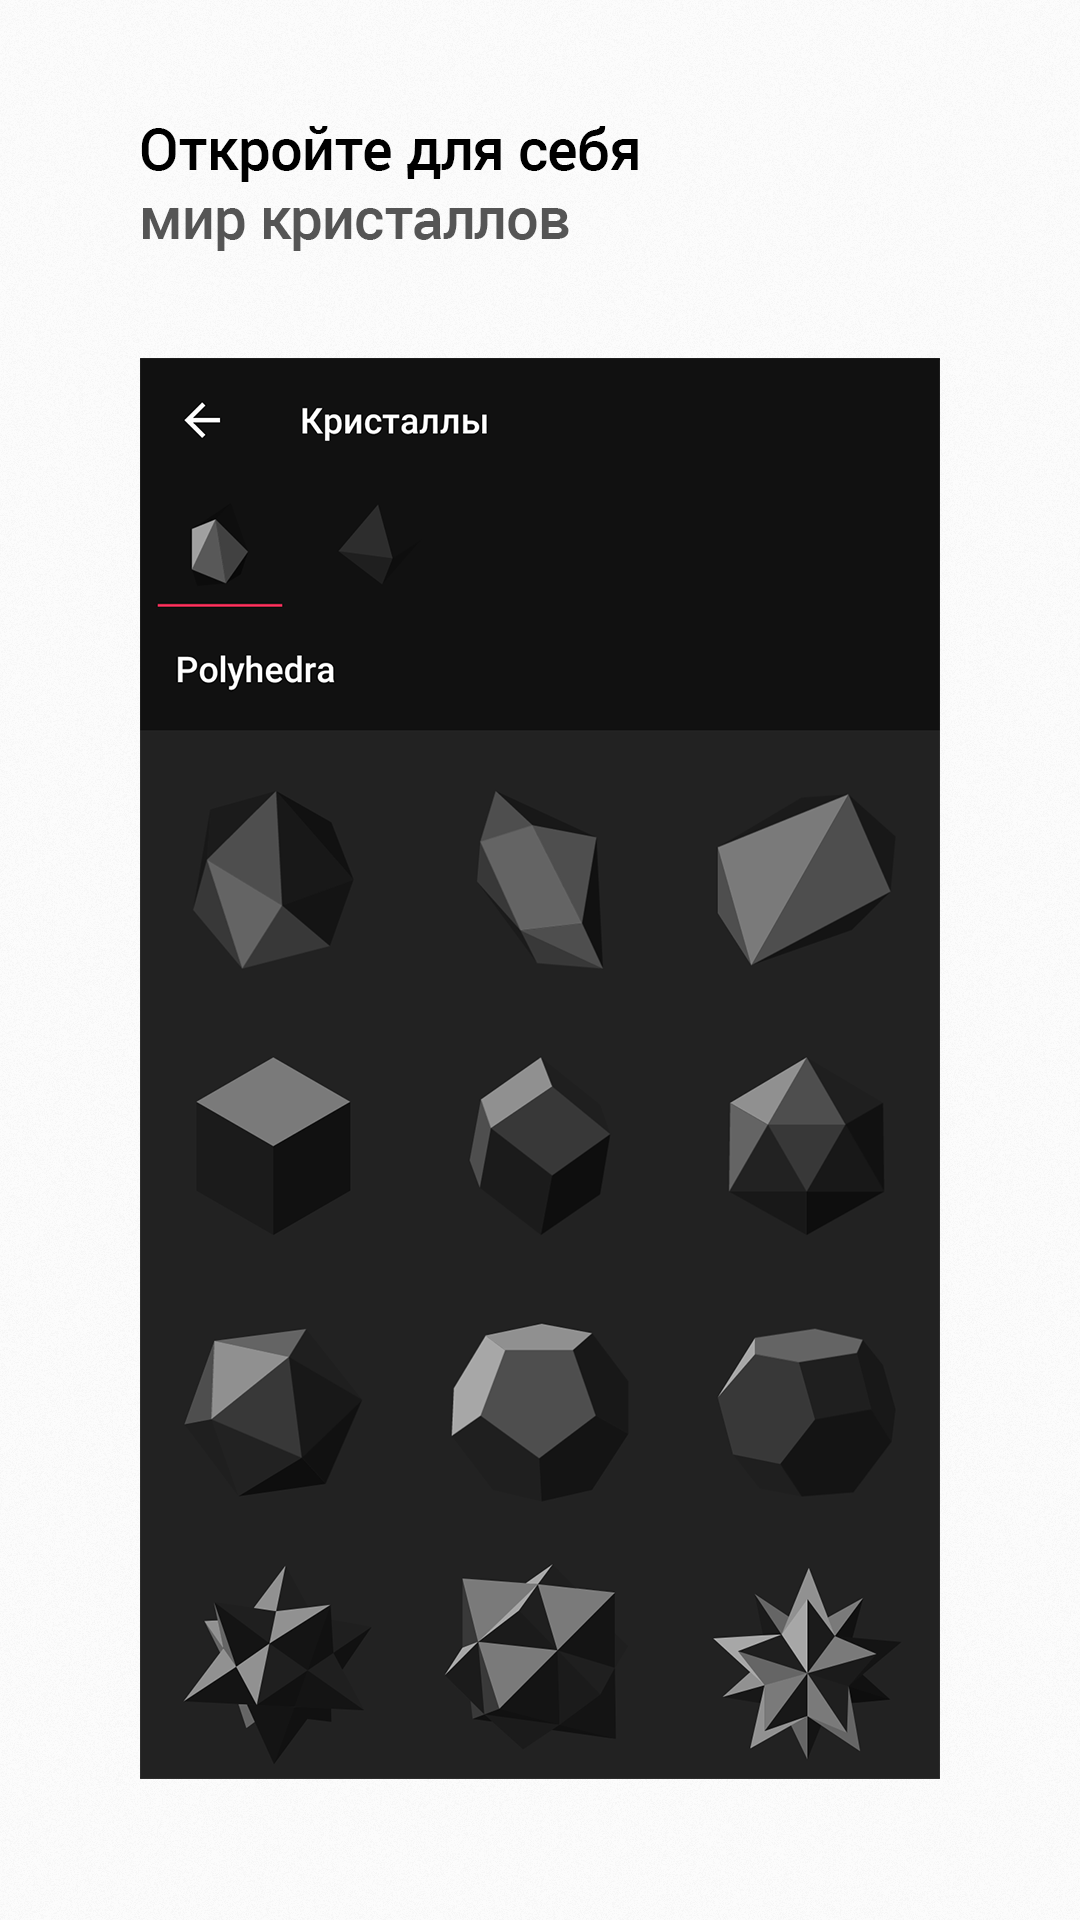Image resolution: width=1080 pixels, height=1920 pixels.
Task: Pick the dark spiky star crystal
Action: click(x=273, y=1662)
